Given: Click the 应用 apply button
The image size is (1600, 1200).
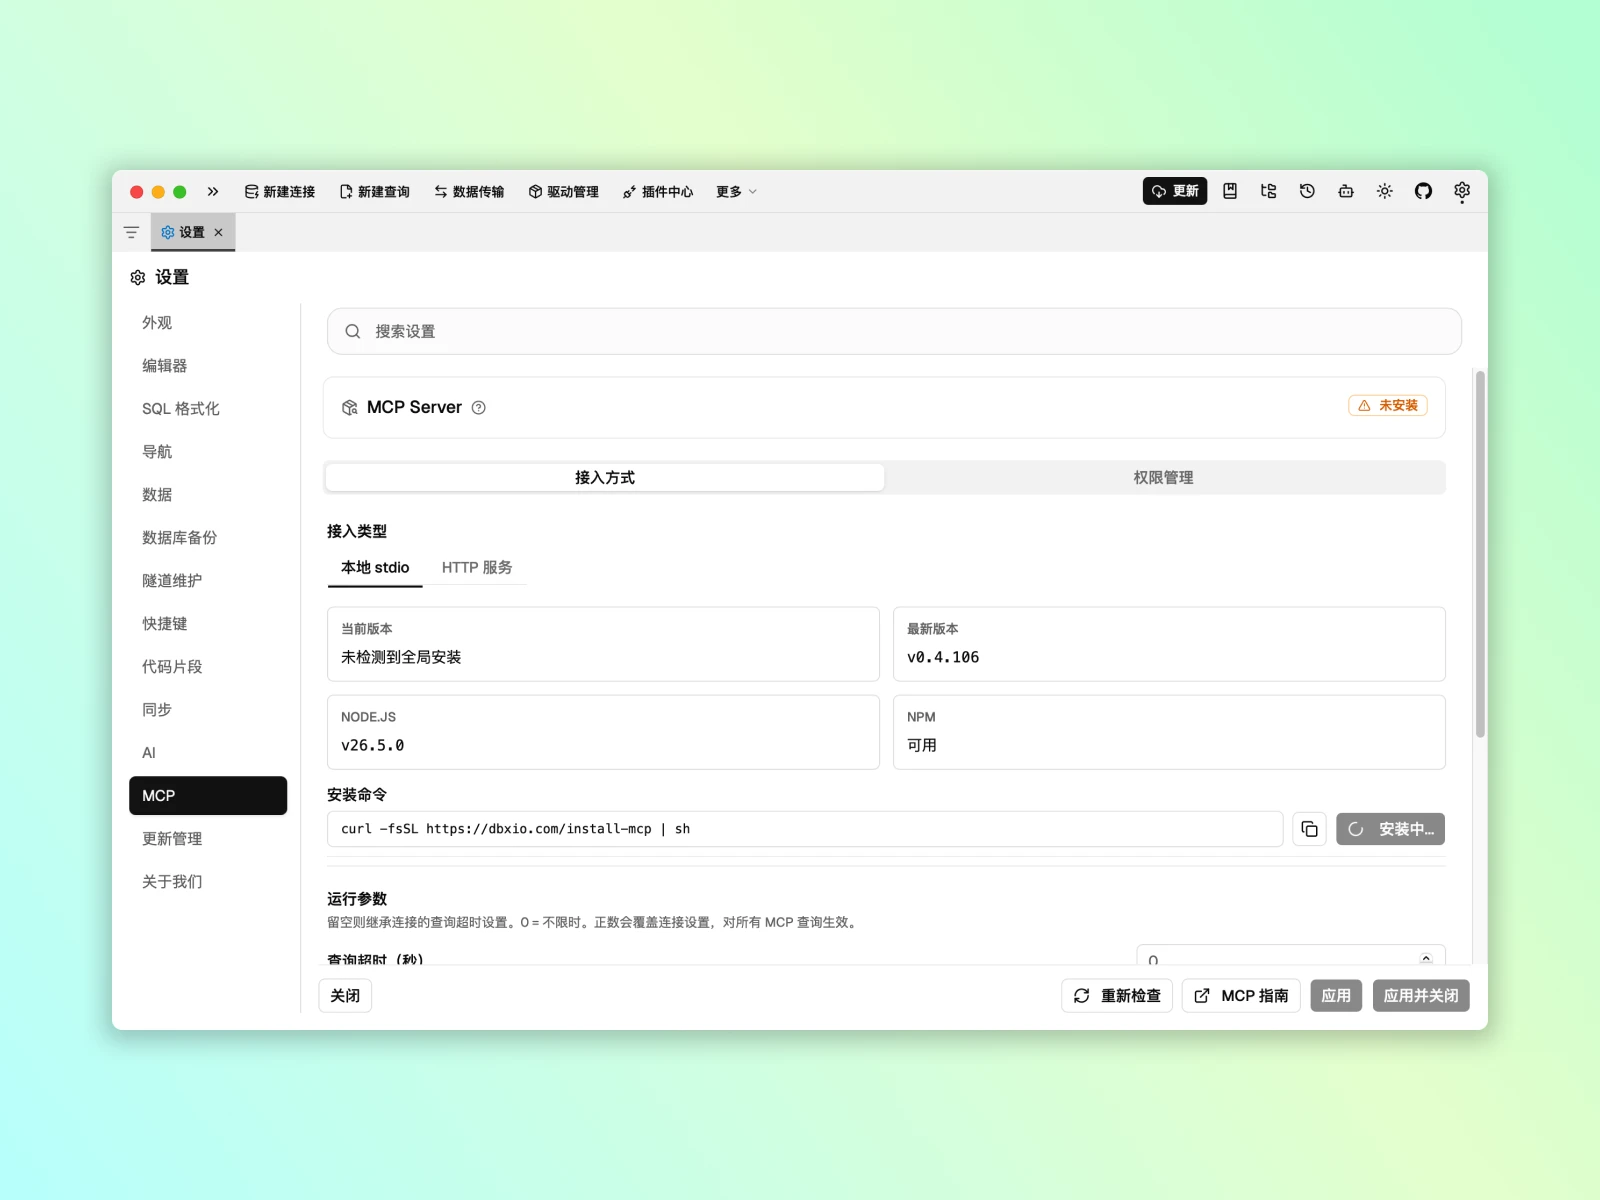Looking at the screenshot, I should (x=1336, y=996).
